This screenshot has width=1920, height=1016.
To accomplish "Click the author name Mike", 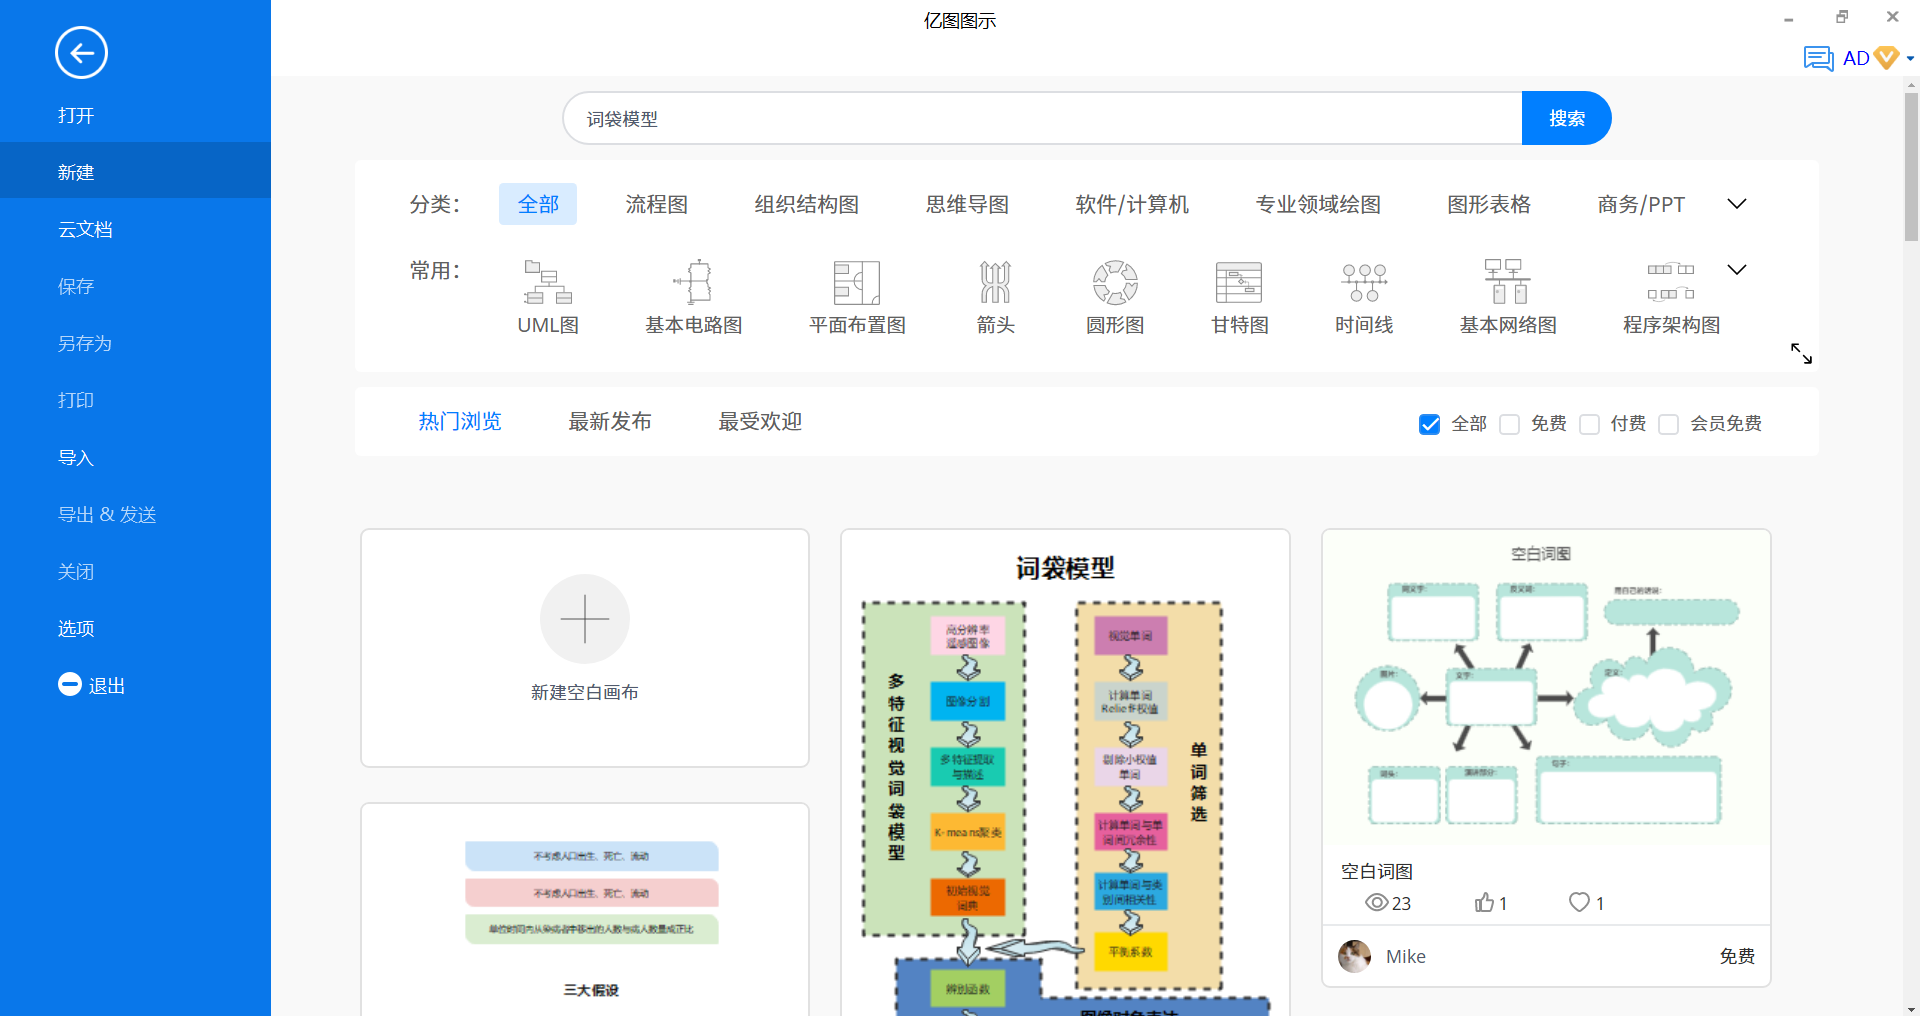I will (1405, 956).
